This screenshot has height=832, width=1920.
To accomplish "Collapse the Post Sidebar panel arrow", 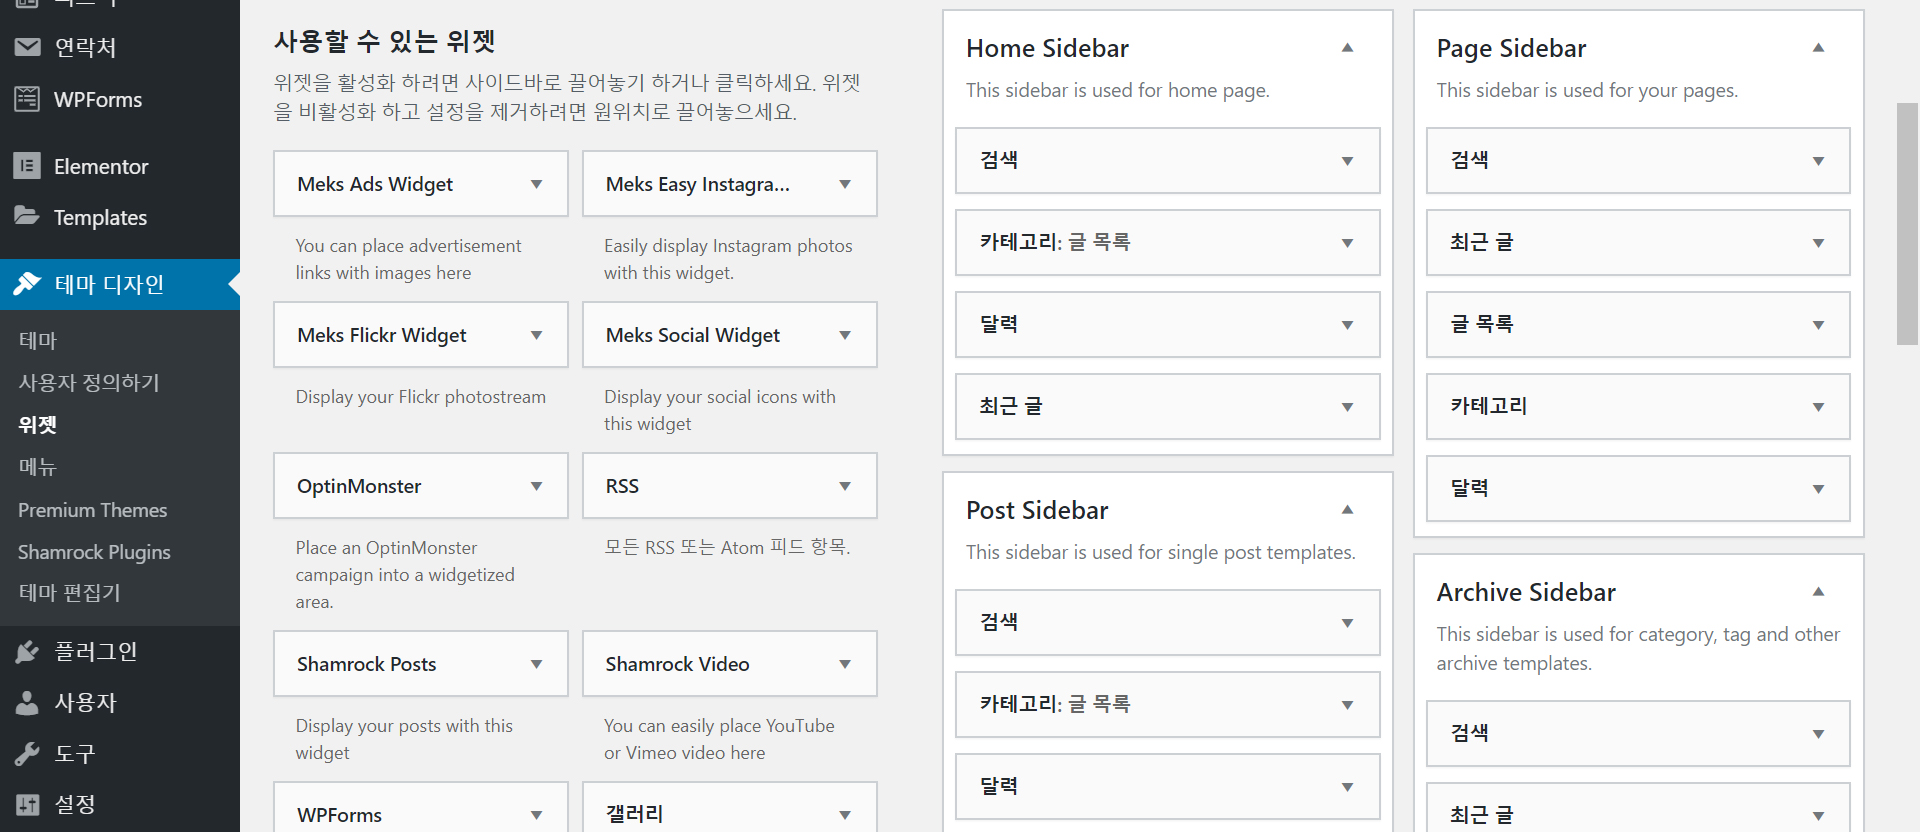I will coord(1347,509).
